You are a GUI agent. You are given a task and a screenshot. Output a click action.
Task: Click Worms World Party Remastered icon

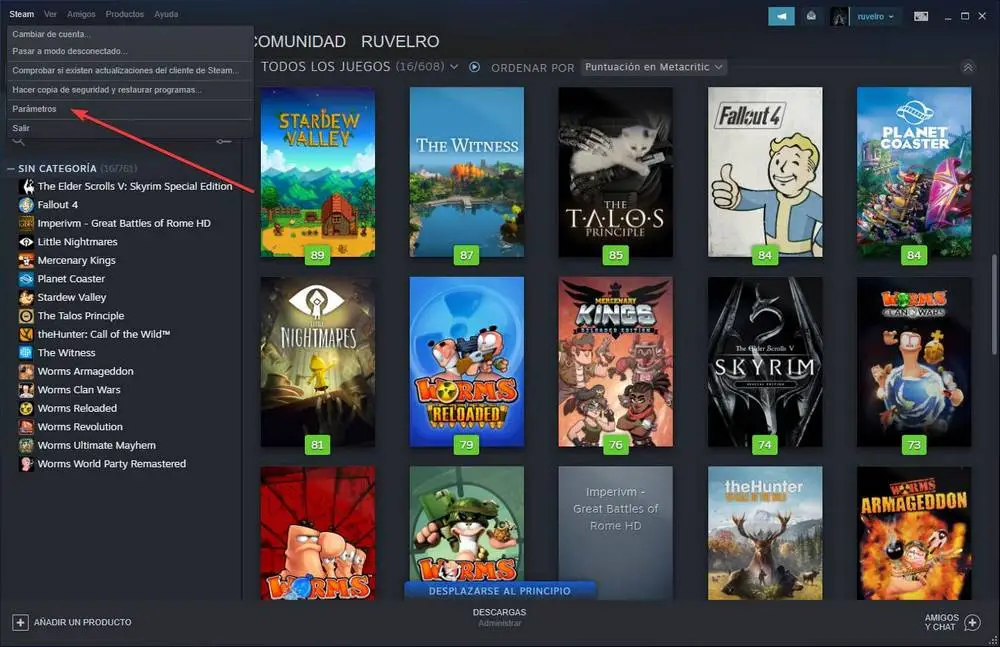(26, 464)
